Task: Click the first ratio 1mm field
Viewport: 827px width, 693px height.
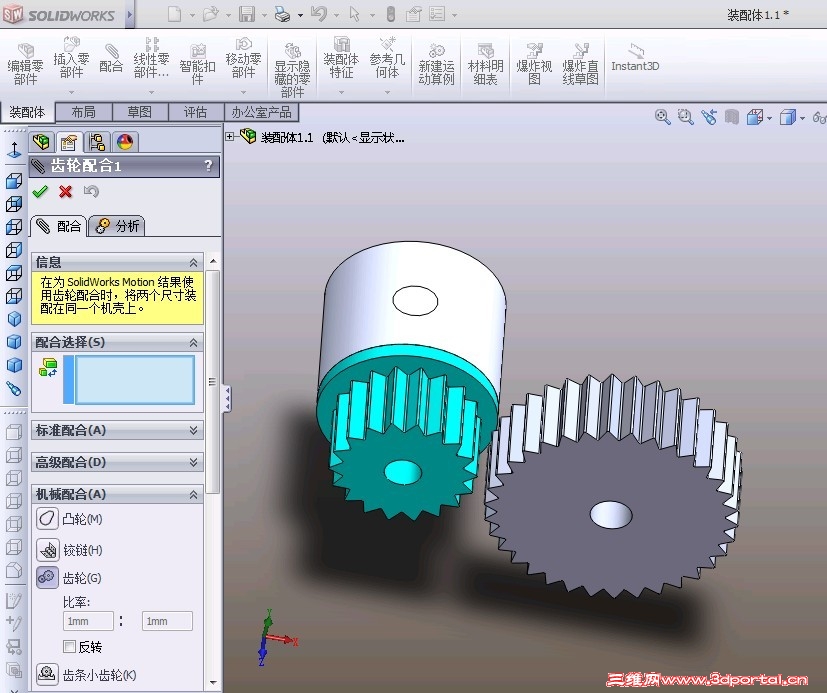Action: point(88,621)
